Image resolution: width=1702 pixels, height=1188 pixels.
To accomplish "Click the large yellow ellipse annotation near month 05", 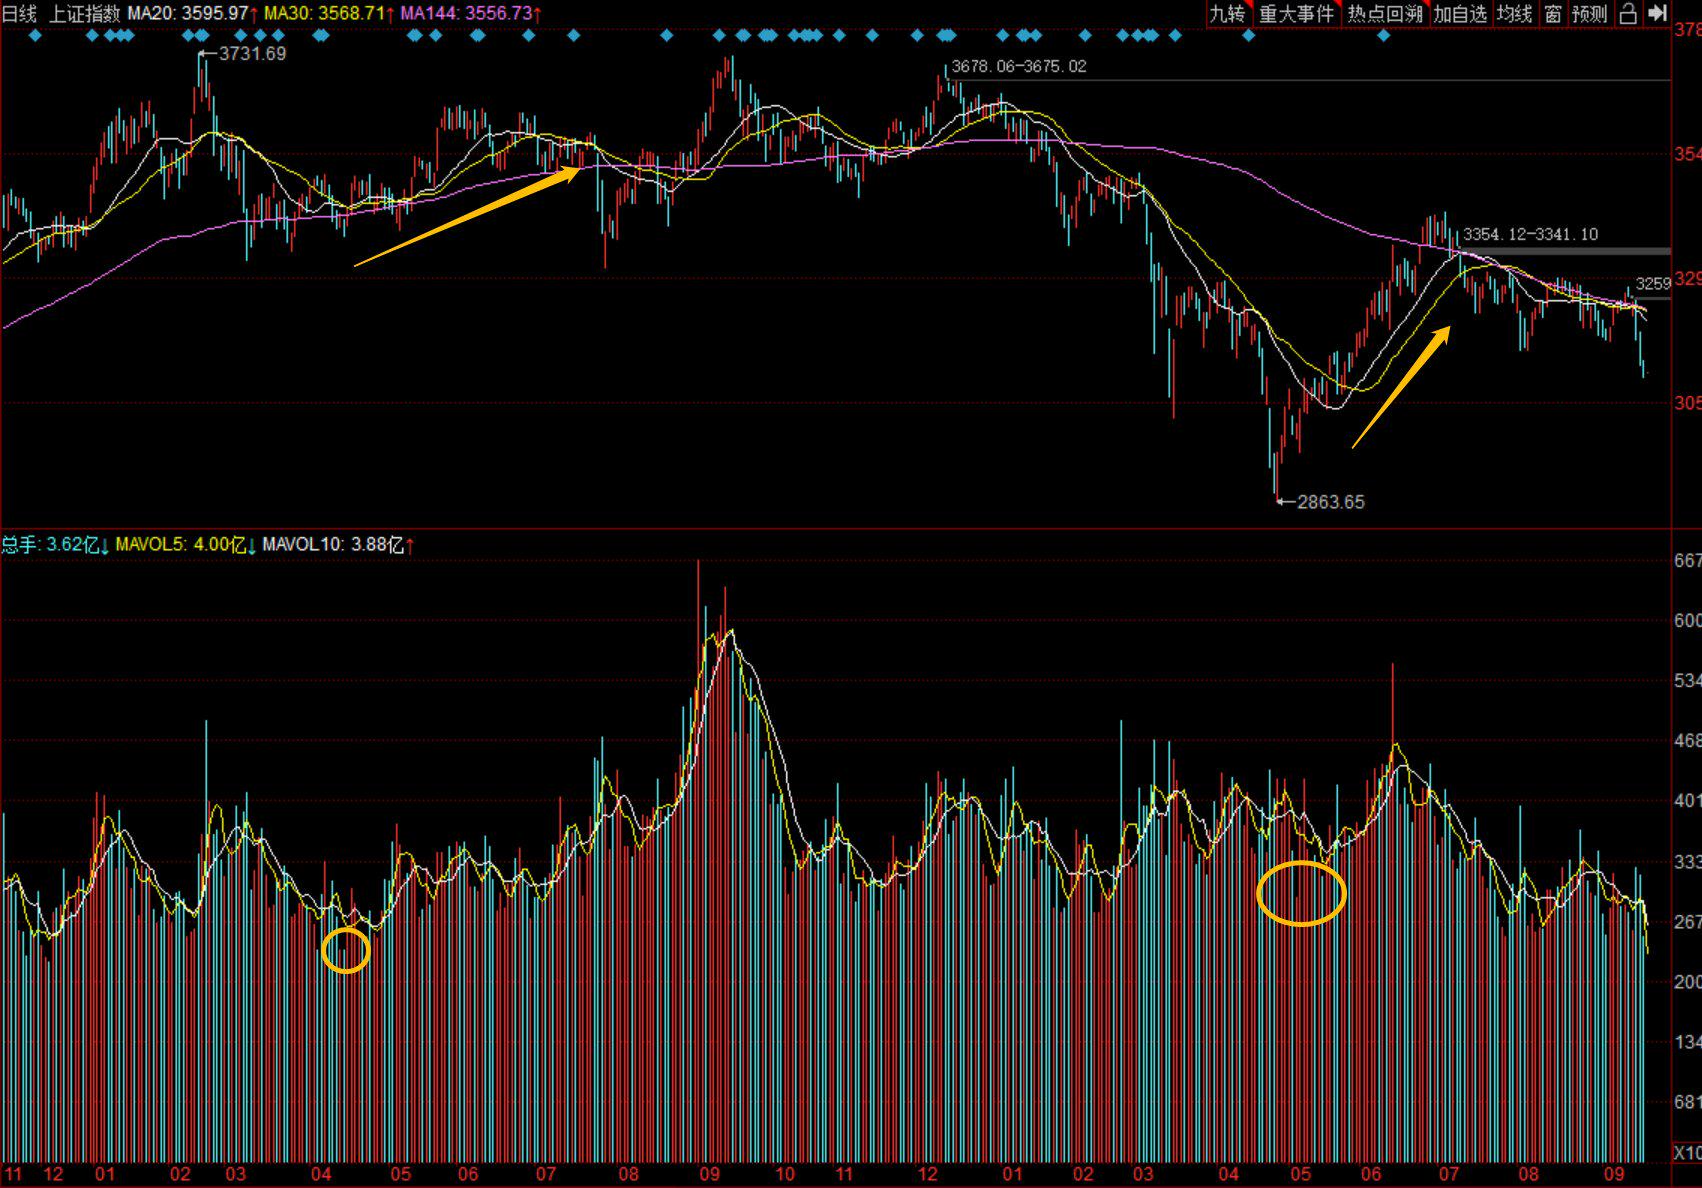I will pos(1301,893).
